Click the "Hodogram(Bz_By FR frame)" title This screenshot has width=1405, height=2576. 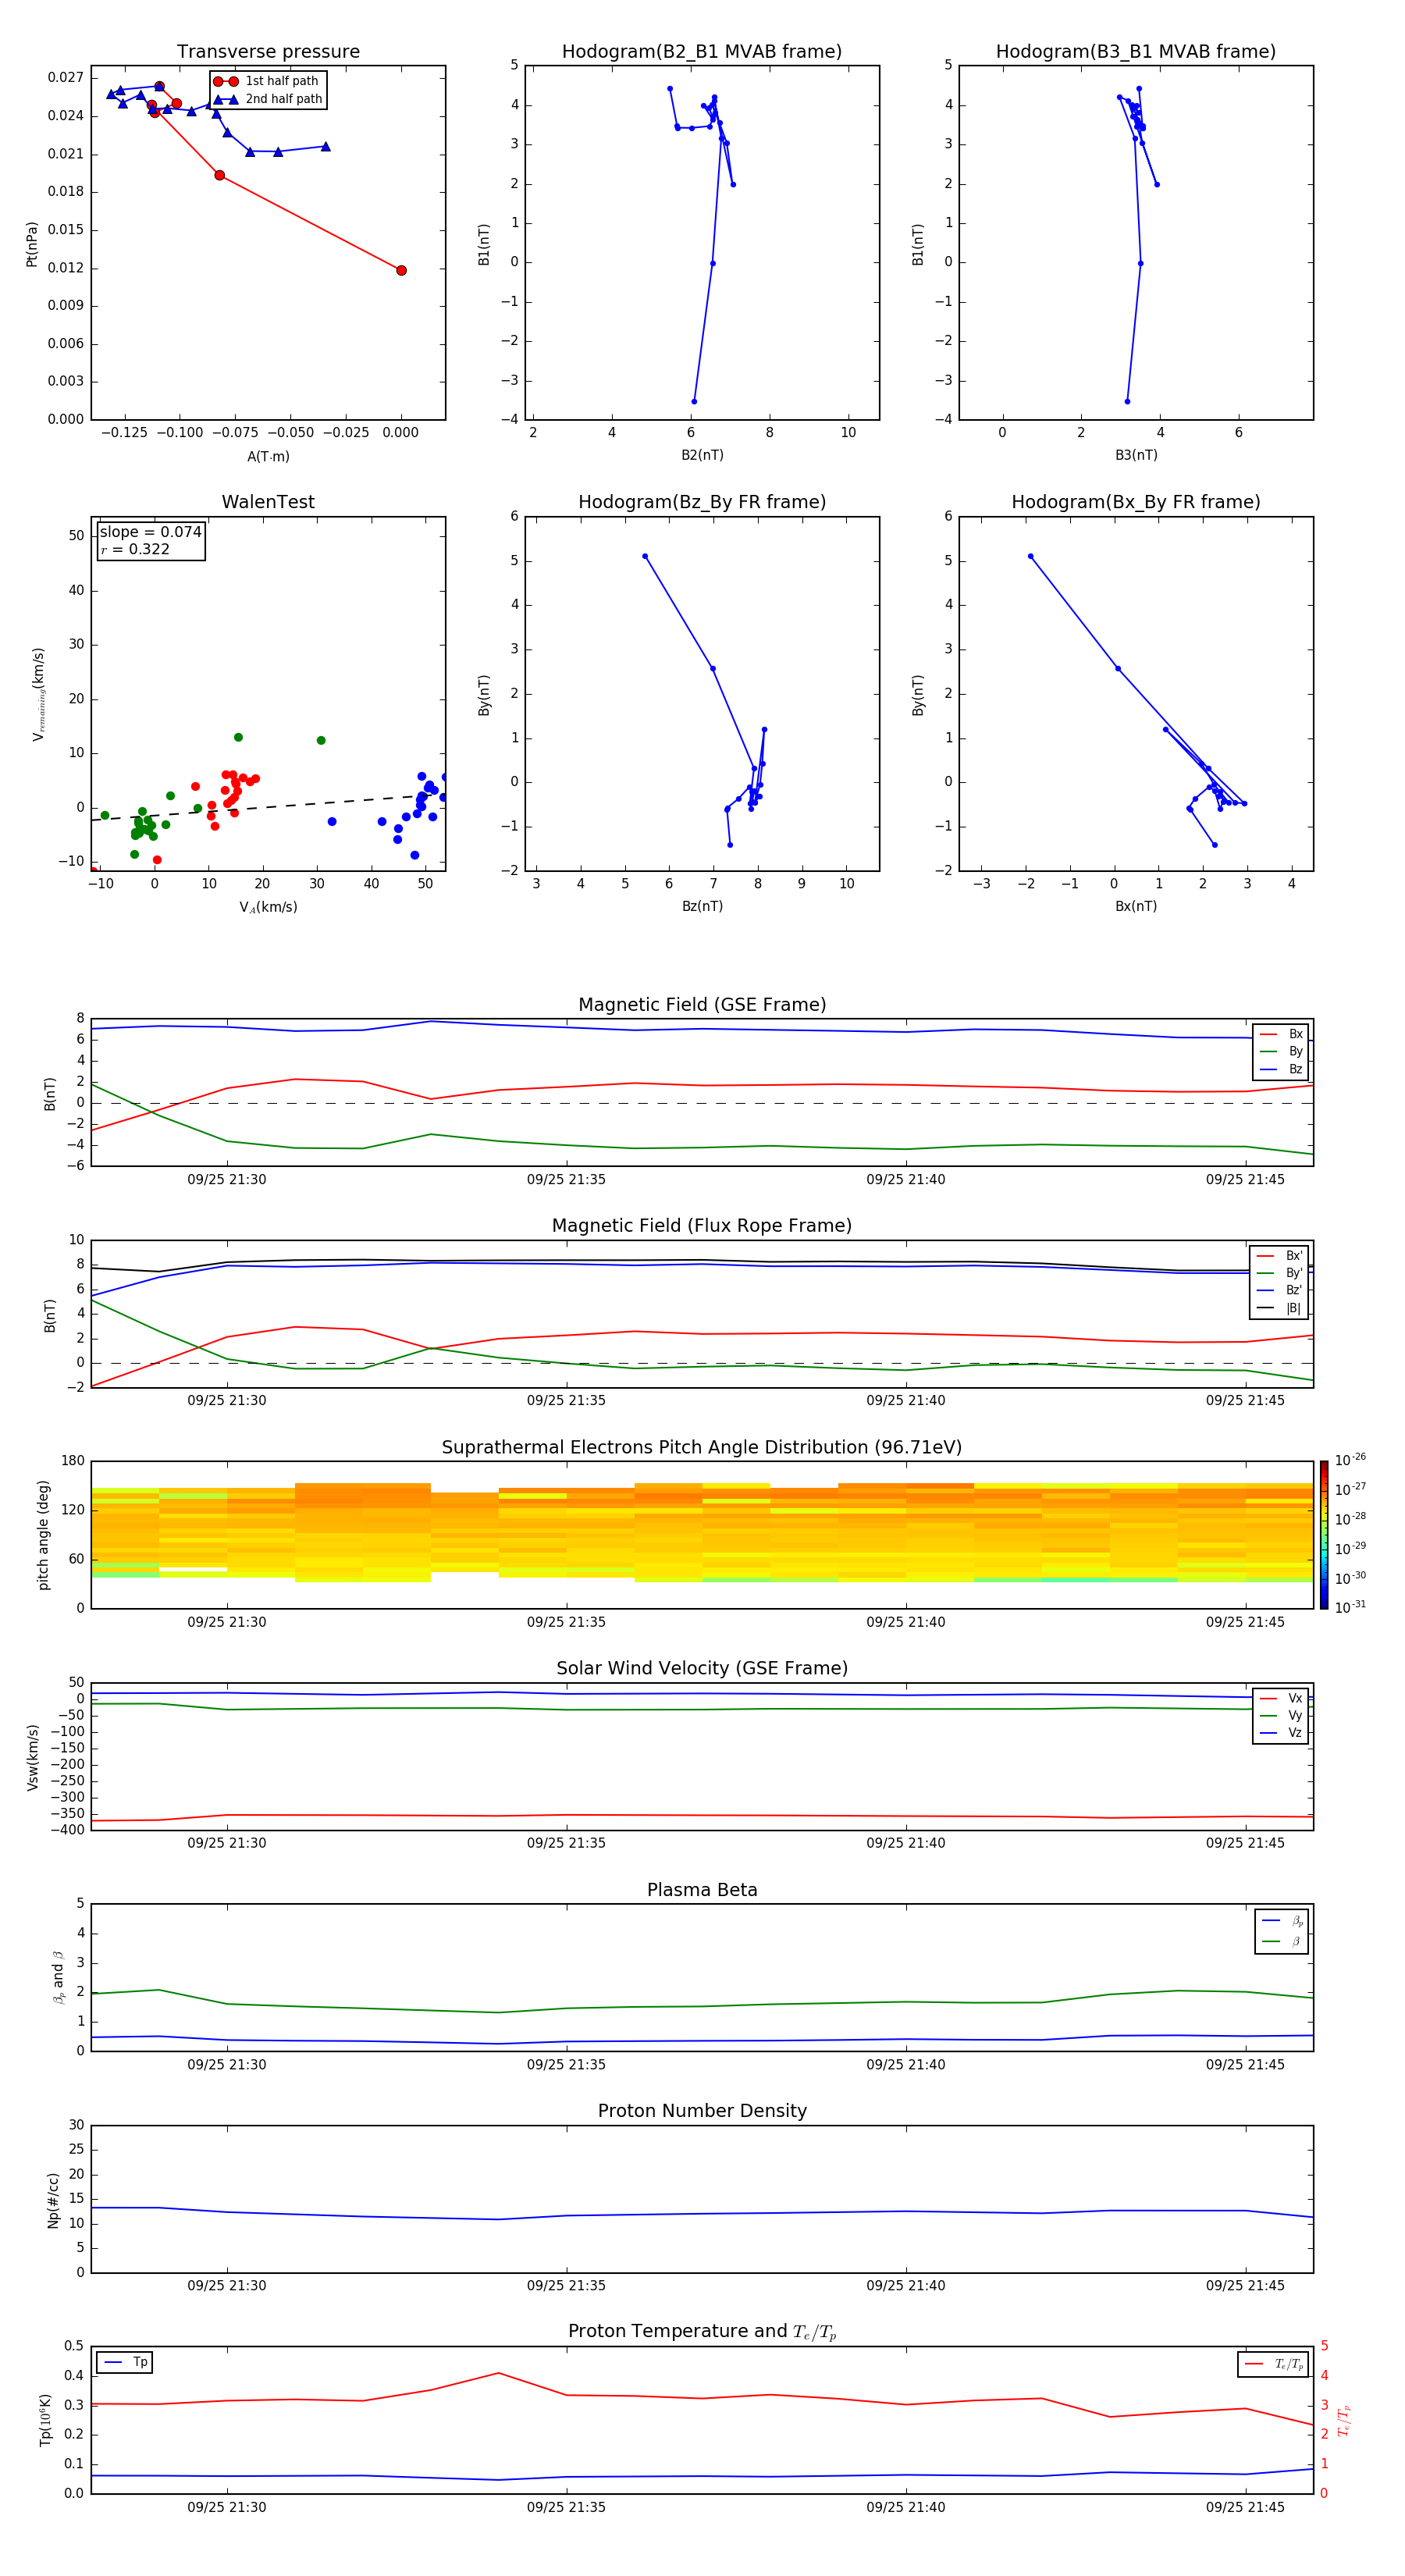[x=702, y=502]
